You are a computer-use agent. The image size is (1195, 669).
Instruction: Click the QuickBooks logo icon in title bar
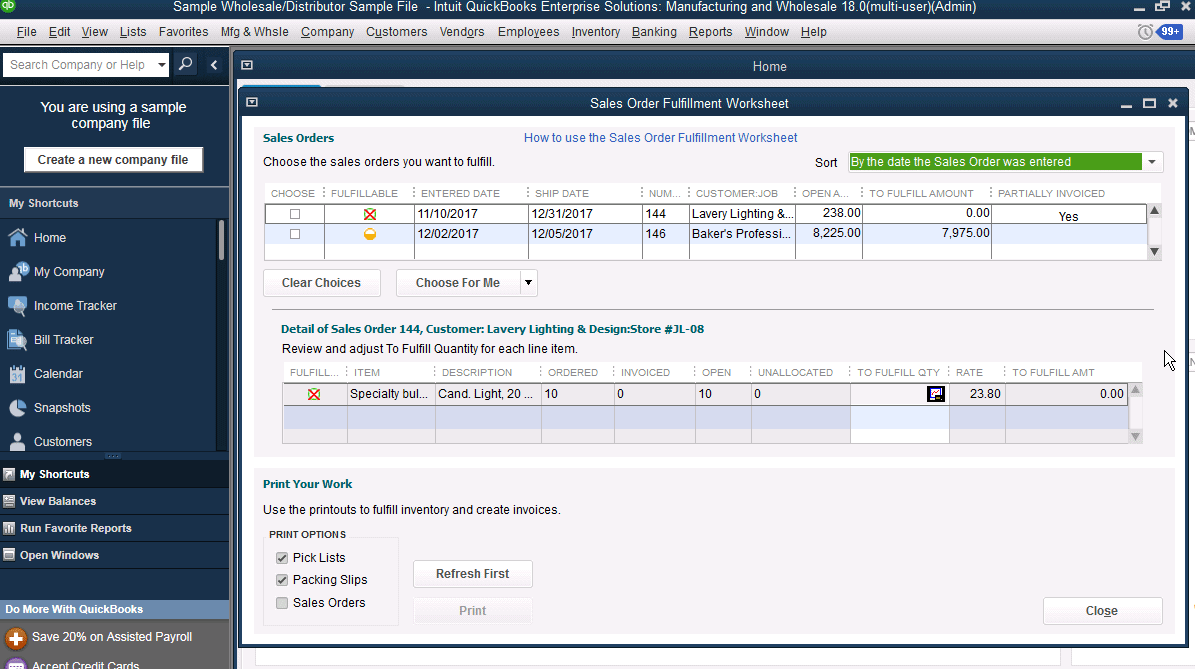8,6
